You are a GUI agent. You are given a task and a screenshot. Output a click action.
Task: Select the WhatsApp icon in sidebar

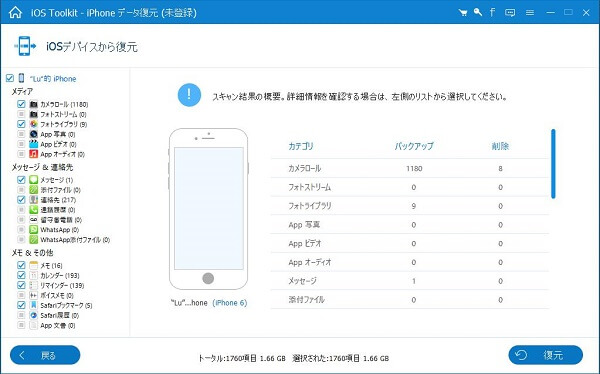34,229
